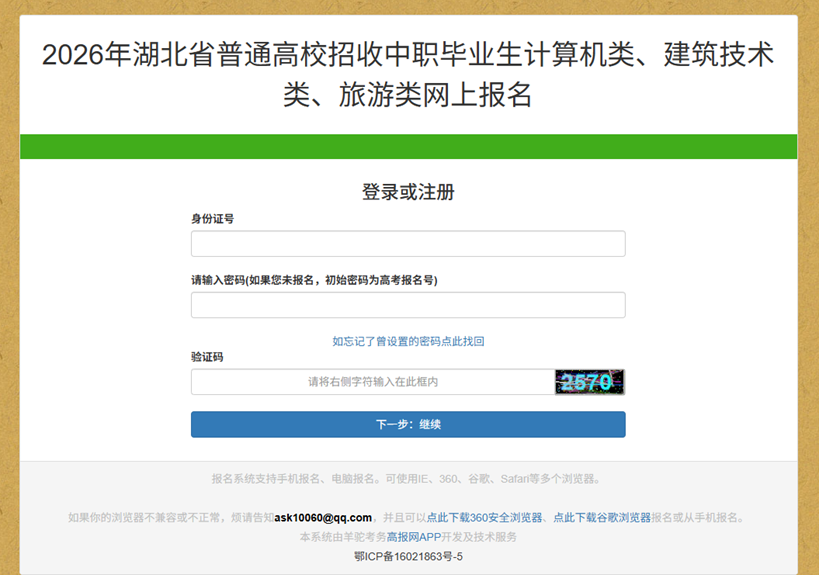
Task: Open the 鄂ICP备16021863号-5 record link
Action: click(x=408, y=556)
